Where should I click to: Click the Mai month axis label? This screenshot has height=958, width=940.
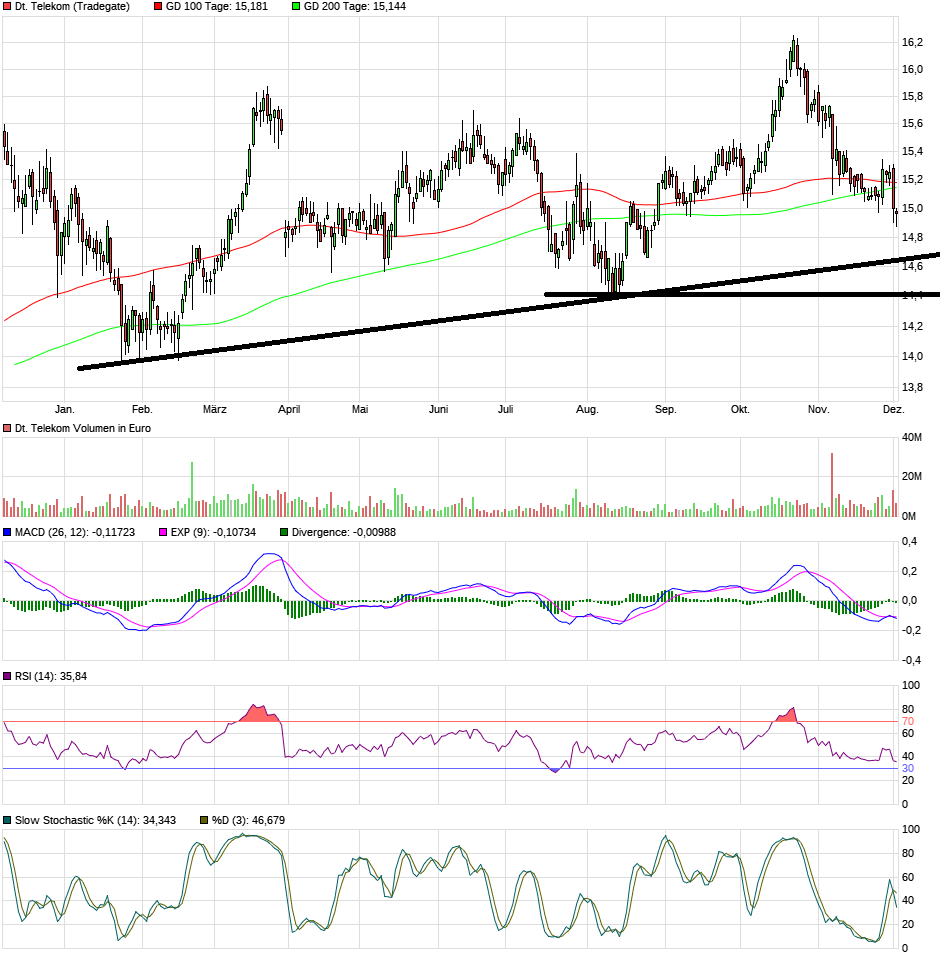pos(360,409)
